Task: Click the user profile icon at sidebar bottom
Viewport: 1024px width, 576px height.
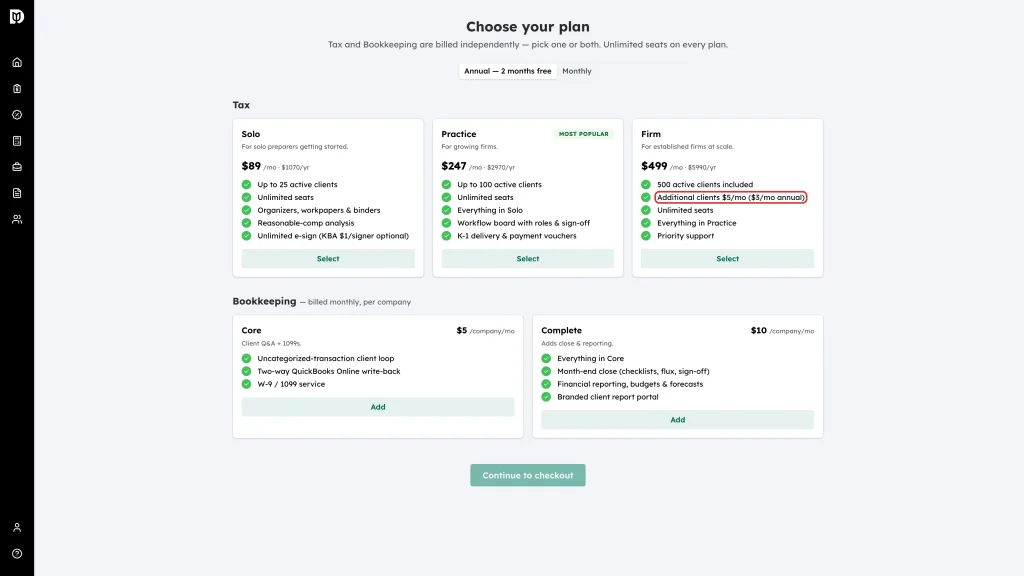Action: (17, 528)
